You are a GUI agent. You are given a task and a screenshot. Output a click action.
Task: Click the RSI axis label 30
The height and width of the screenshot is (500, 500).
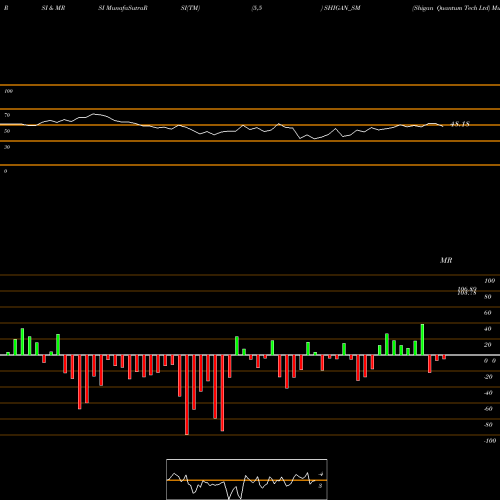tap(7, 147)
